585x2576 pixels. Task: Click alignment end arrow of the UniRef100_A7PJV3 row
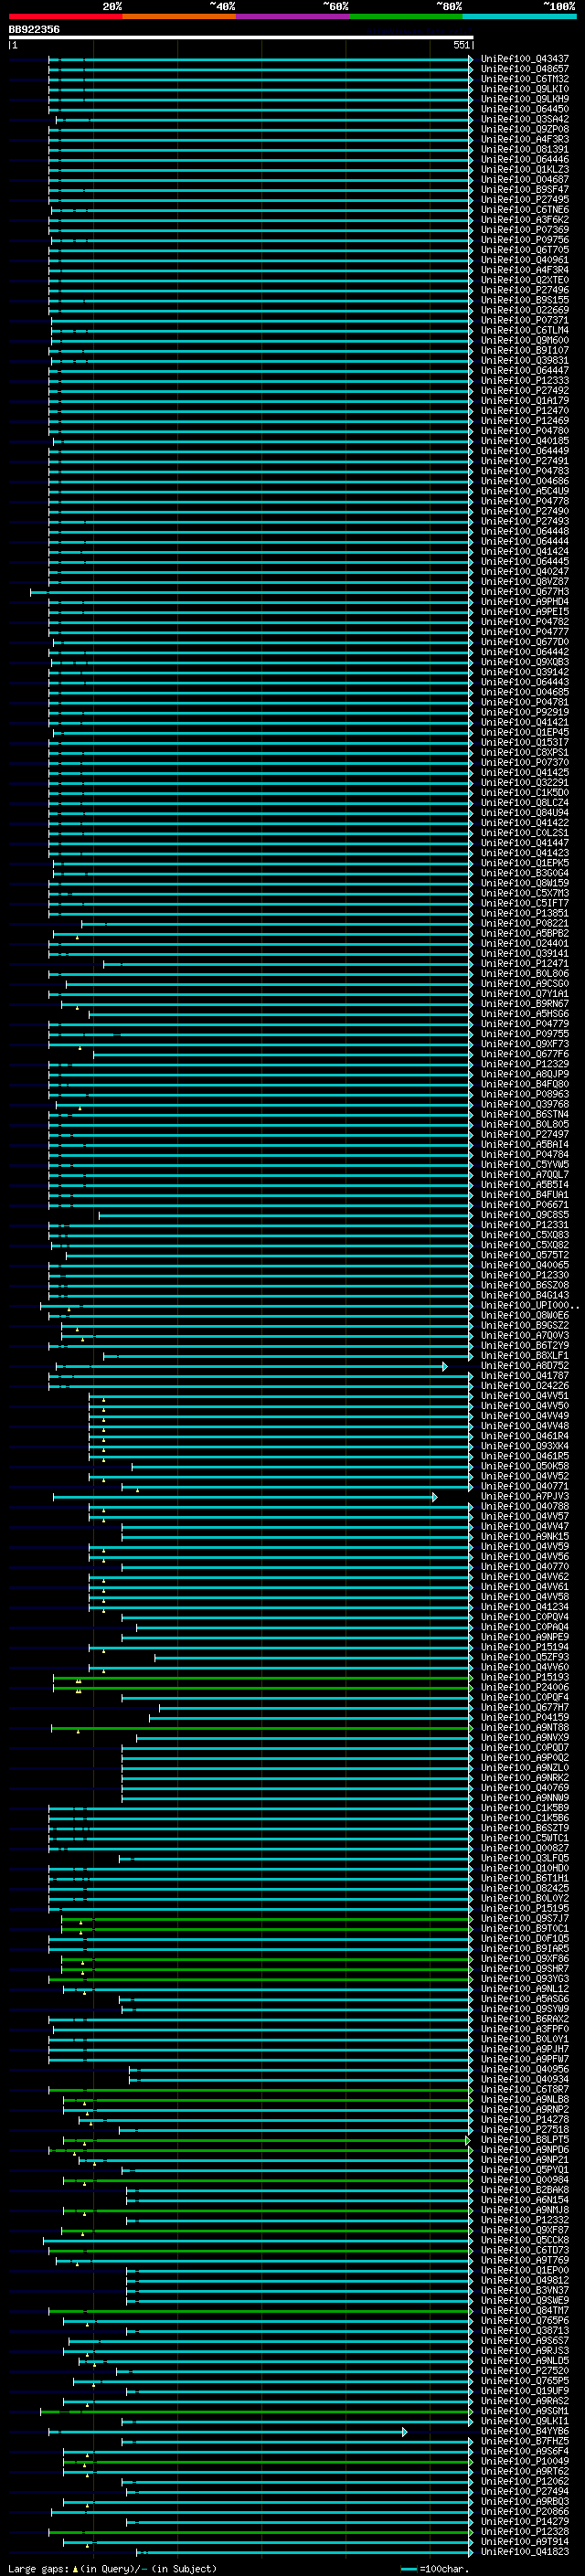[434, 1497]
